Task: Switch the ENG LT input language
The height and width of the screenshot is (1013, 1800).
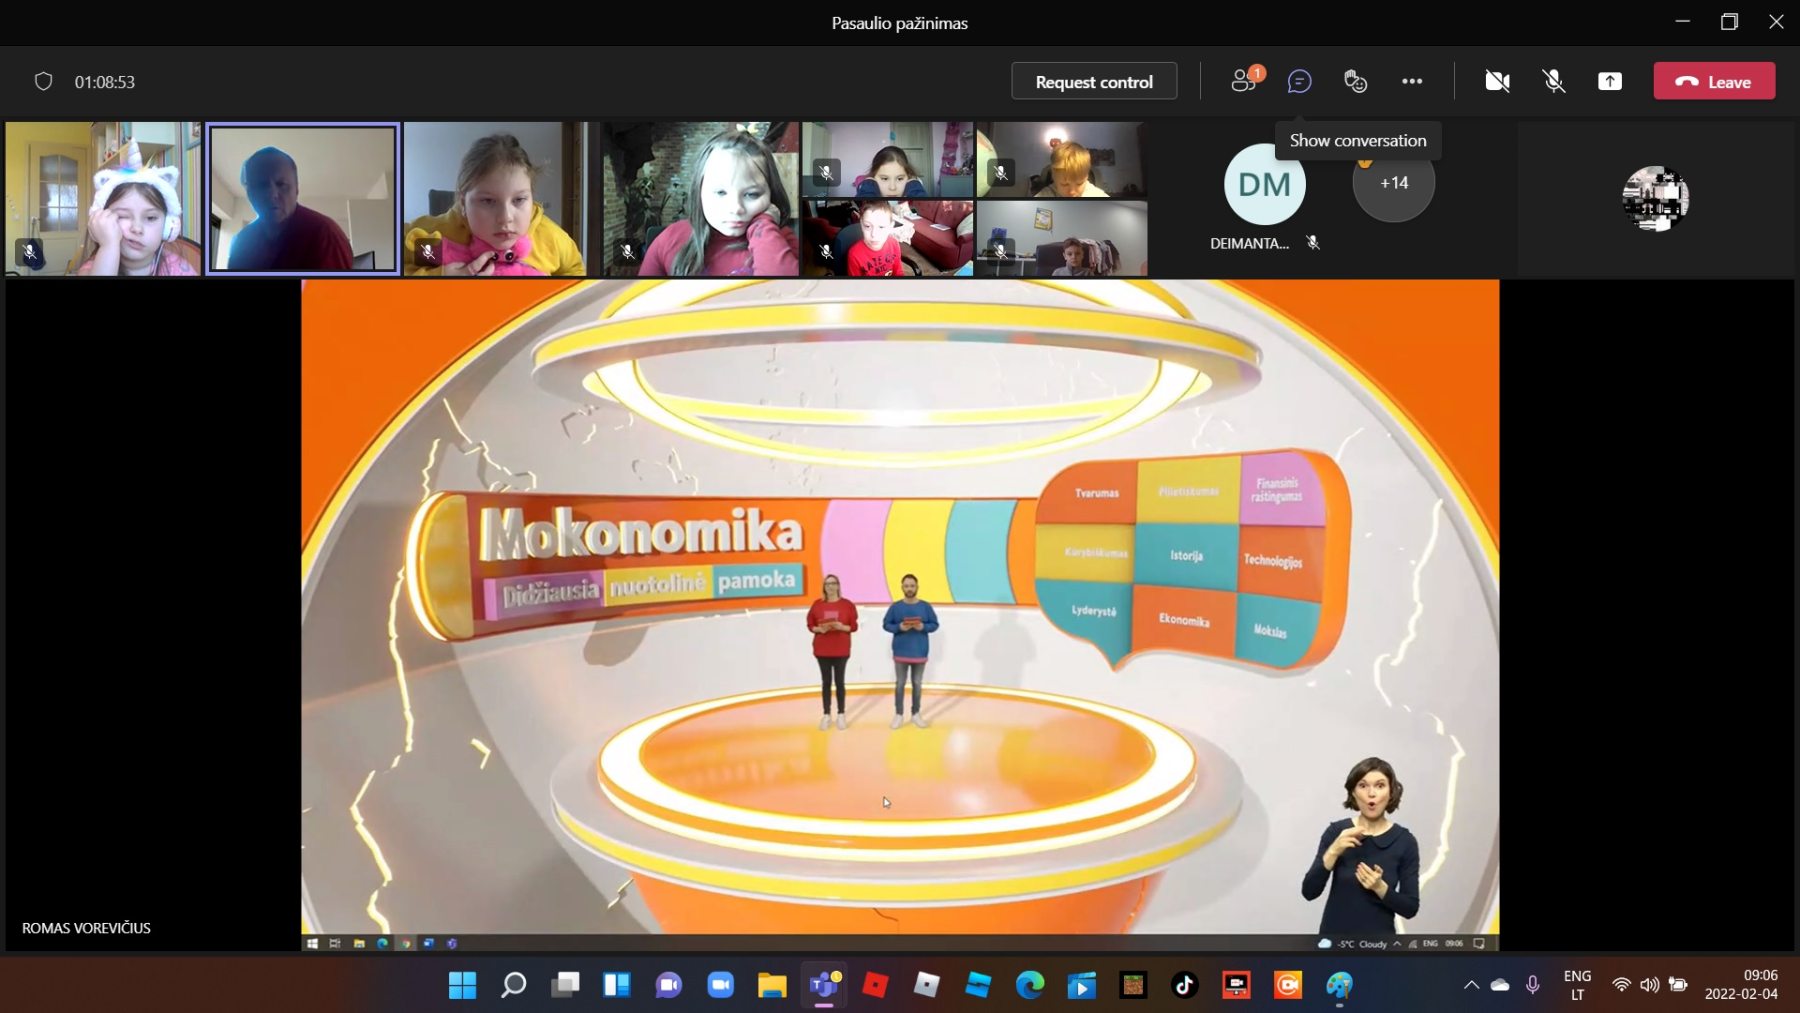Action: pyautogui.click(x=1577, y=985)
